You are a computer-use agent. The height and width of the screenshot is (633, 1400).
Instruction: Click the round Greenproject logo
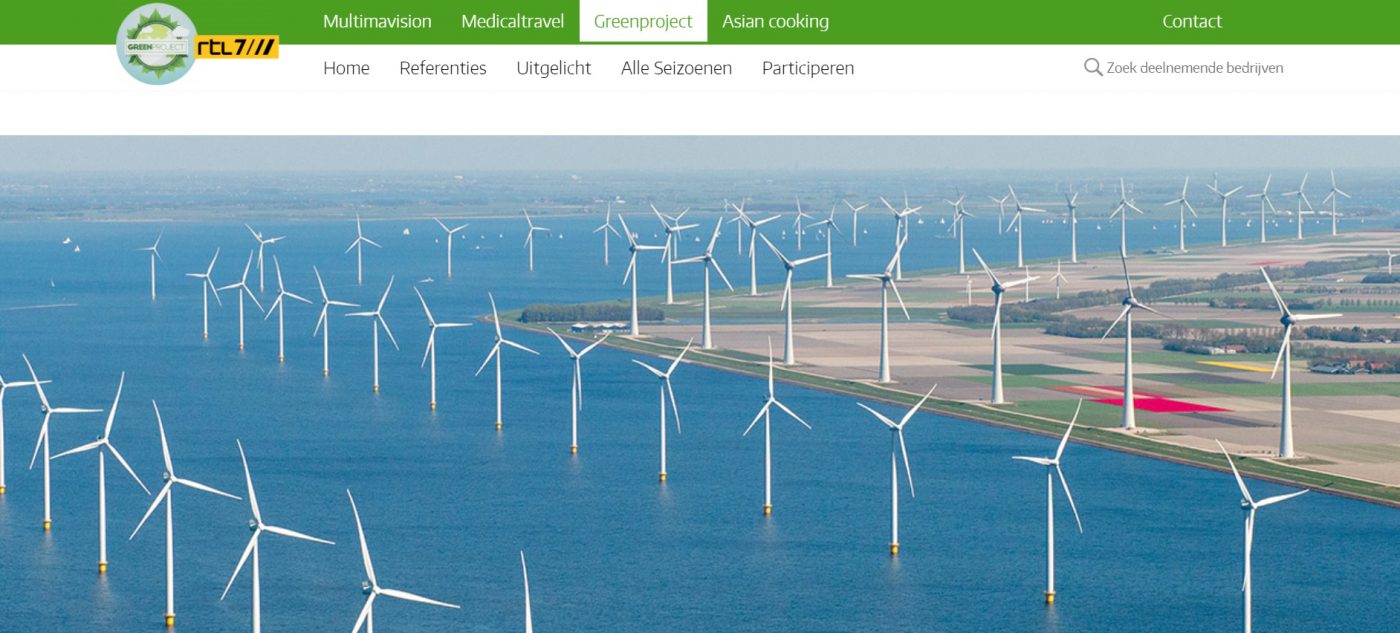click(157, 44)
